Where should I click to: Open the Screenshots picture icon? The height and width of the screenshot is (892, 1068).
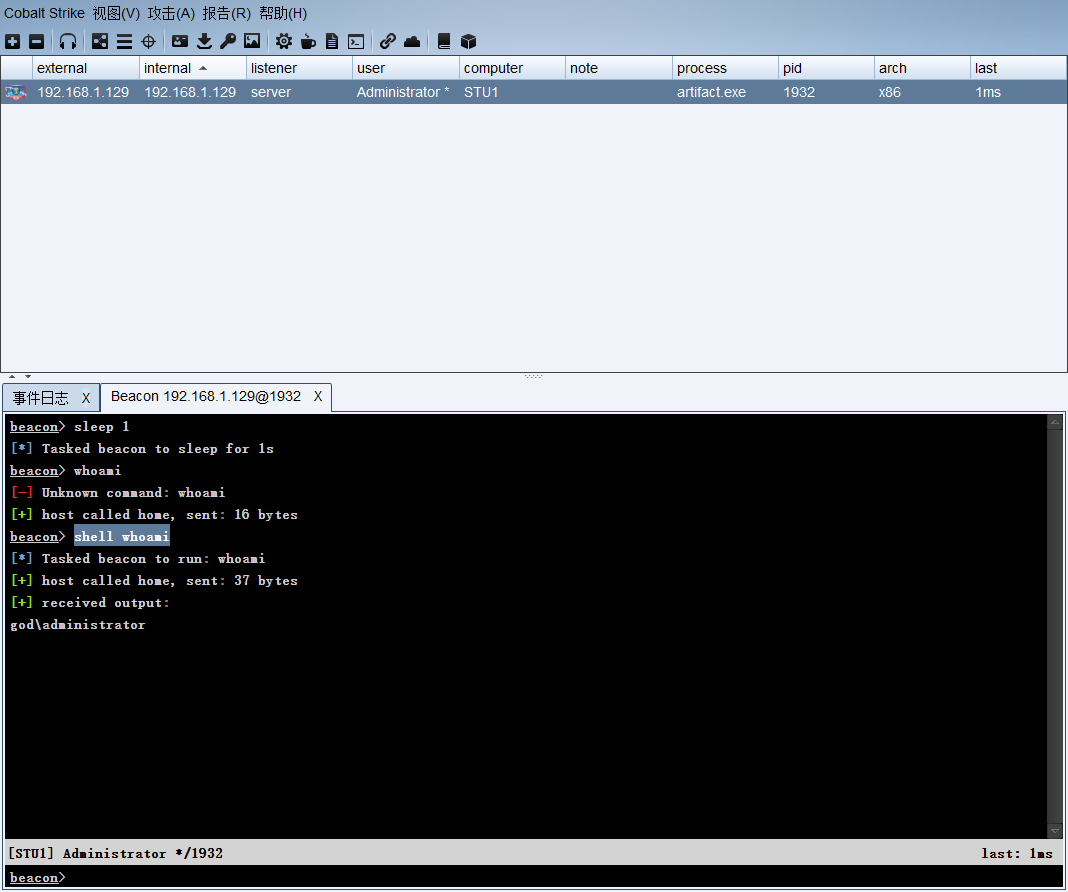click(x=252, y=42)
